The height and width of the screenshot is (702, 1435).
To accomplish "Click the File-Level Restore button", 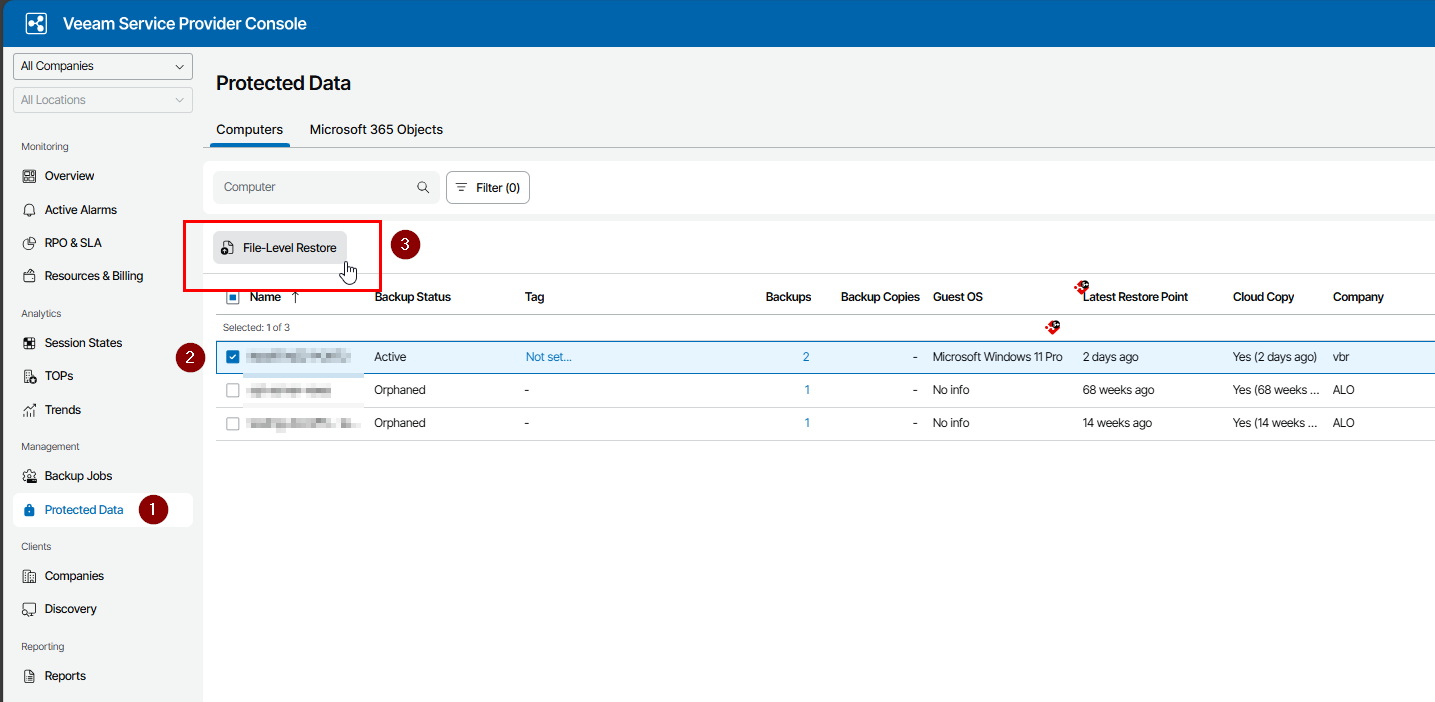I will 280,248.
